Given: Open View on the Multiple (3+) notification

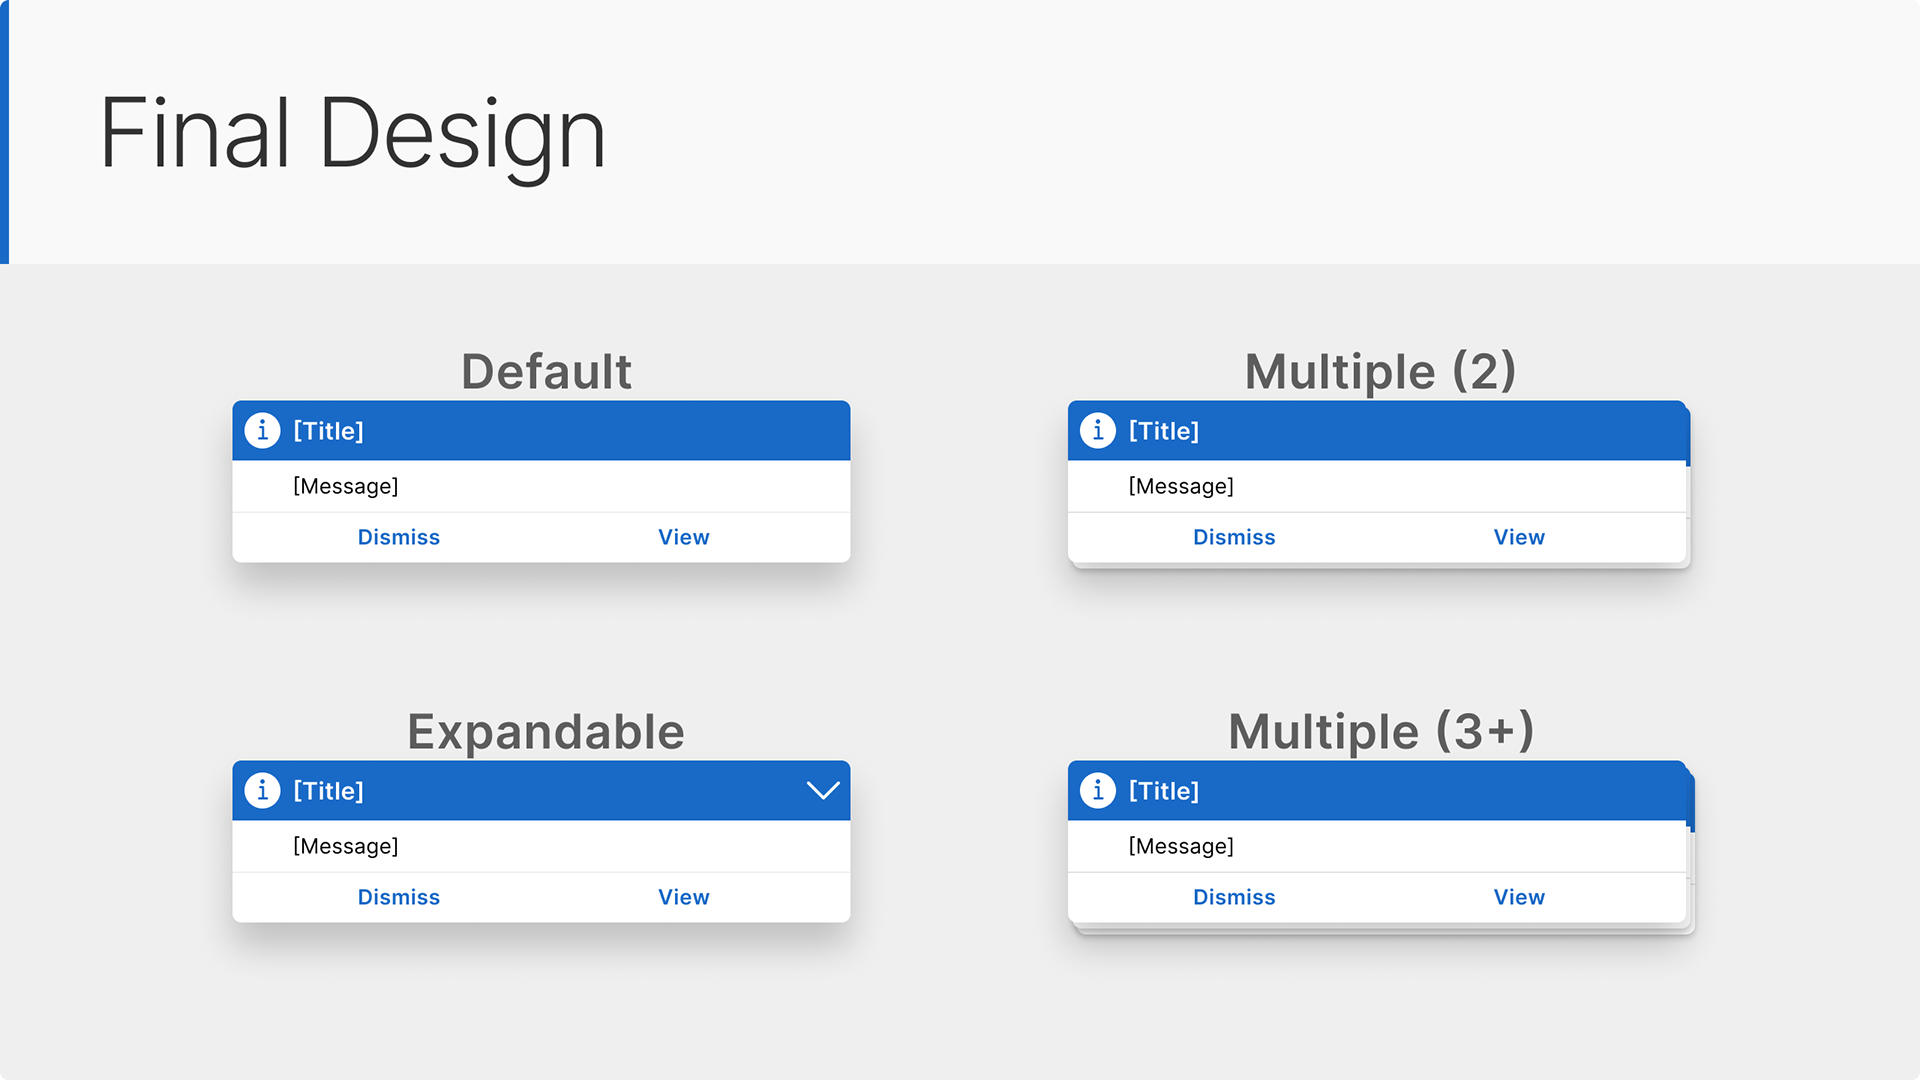Looking at the screenshot, I should point(1519,897).
